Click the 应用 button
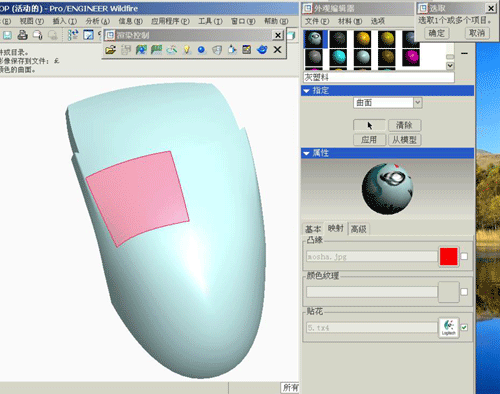Viewport: 500px width, 394px height. click(x=369, y=140)
